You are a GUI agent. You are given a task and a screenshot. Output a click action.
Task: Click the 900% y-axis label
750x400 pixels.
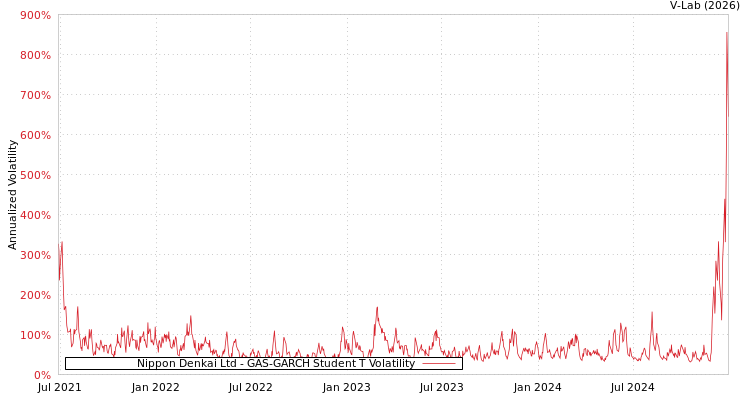tap(35, 15)
